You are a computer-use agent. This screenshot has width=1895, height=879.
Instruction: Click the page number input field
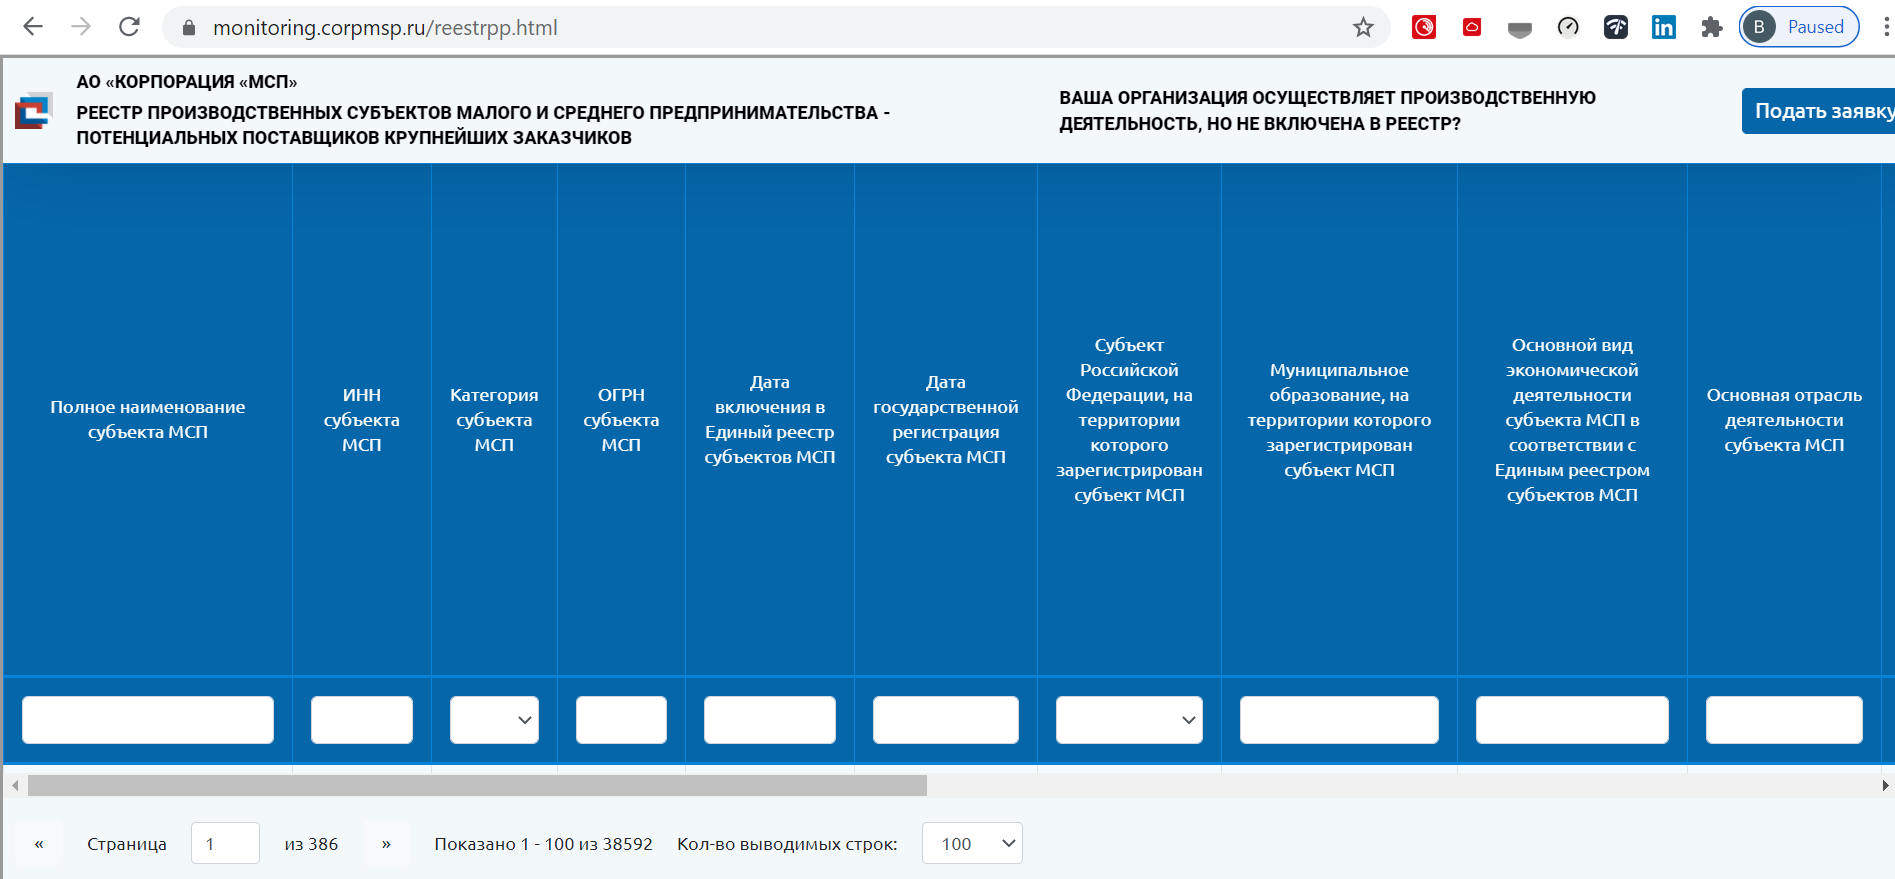[225, 843]
